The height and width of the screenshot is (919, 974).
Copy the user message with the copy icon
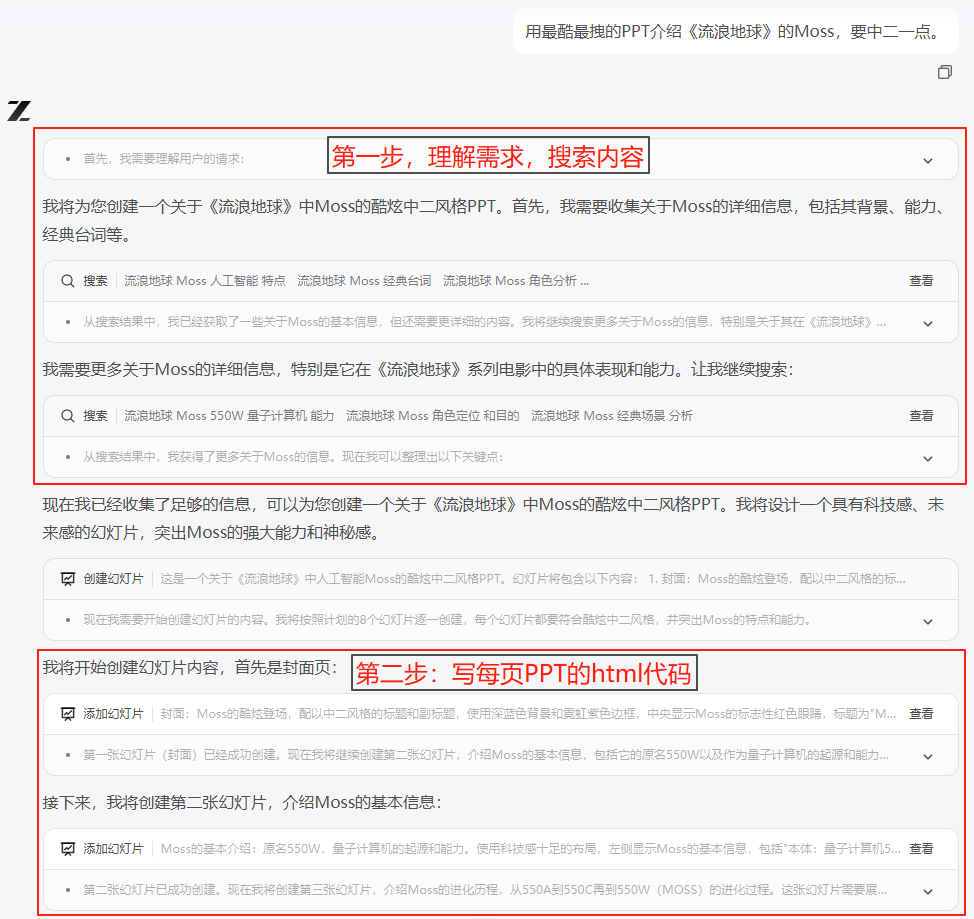[944, 72]
